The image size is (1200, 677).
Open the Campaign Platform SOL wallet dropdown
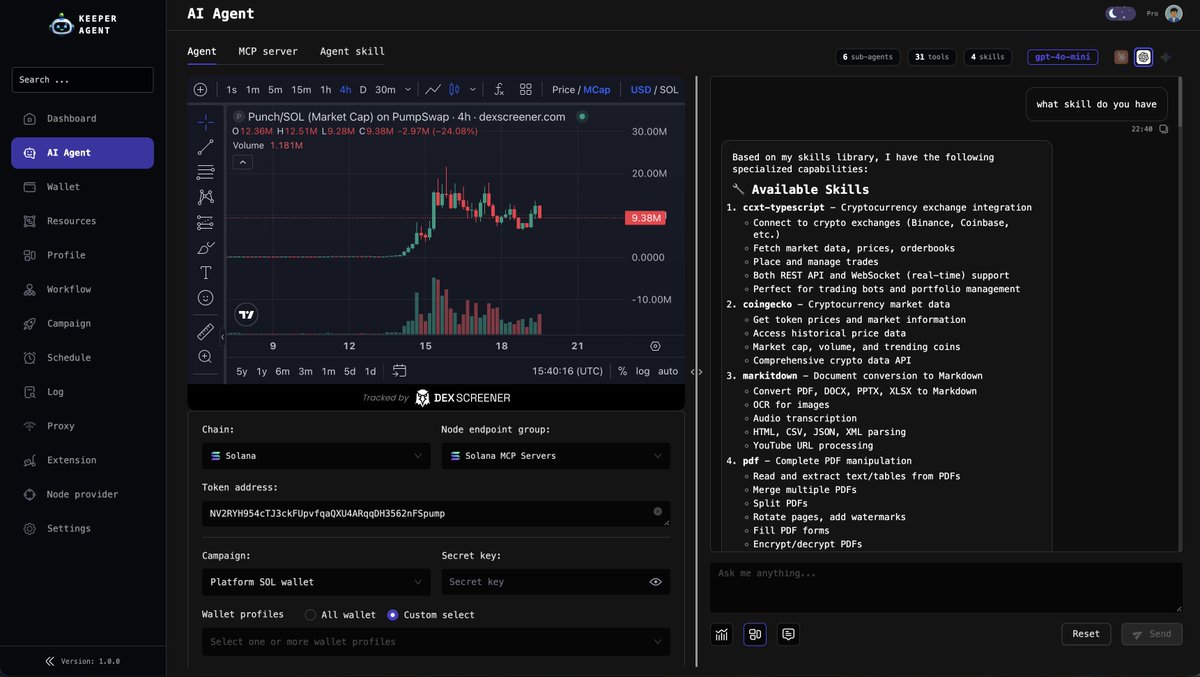pos(316,582)
